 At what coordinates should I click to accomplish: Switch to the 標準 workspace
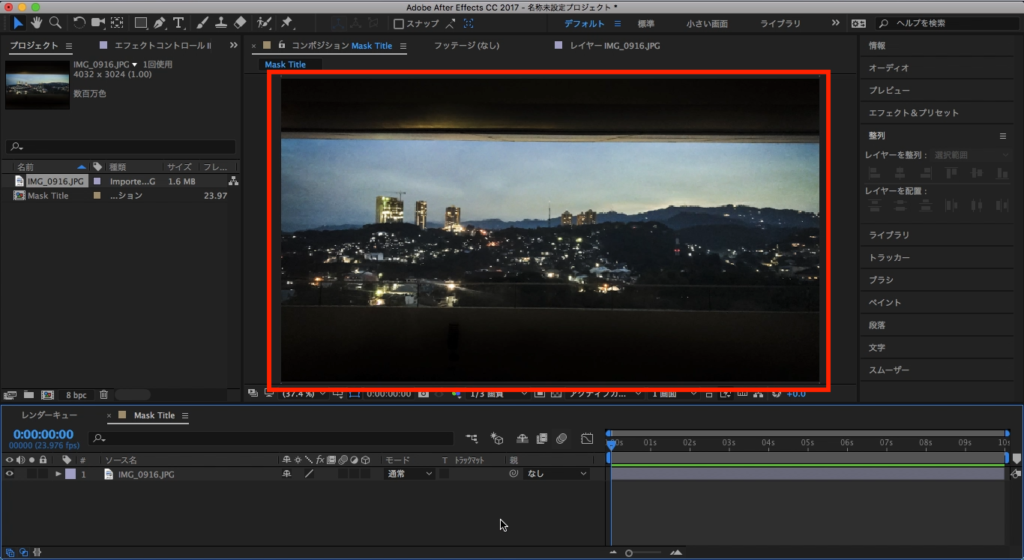pos(646,23)
